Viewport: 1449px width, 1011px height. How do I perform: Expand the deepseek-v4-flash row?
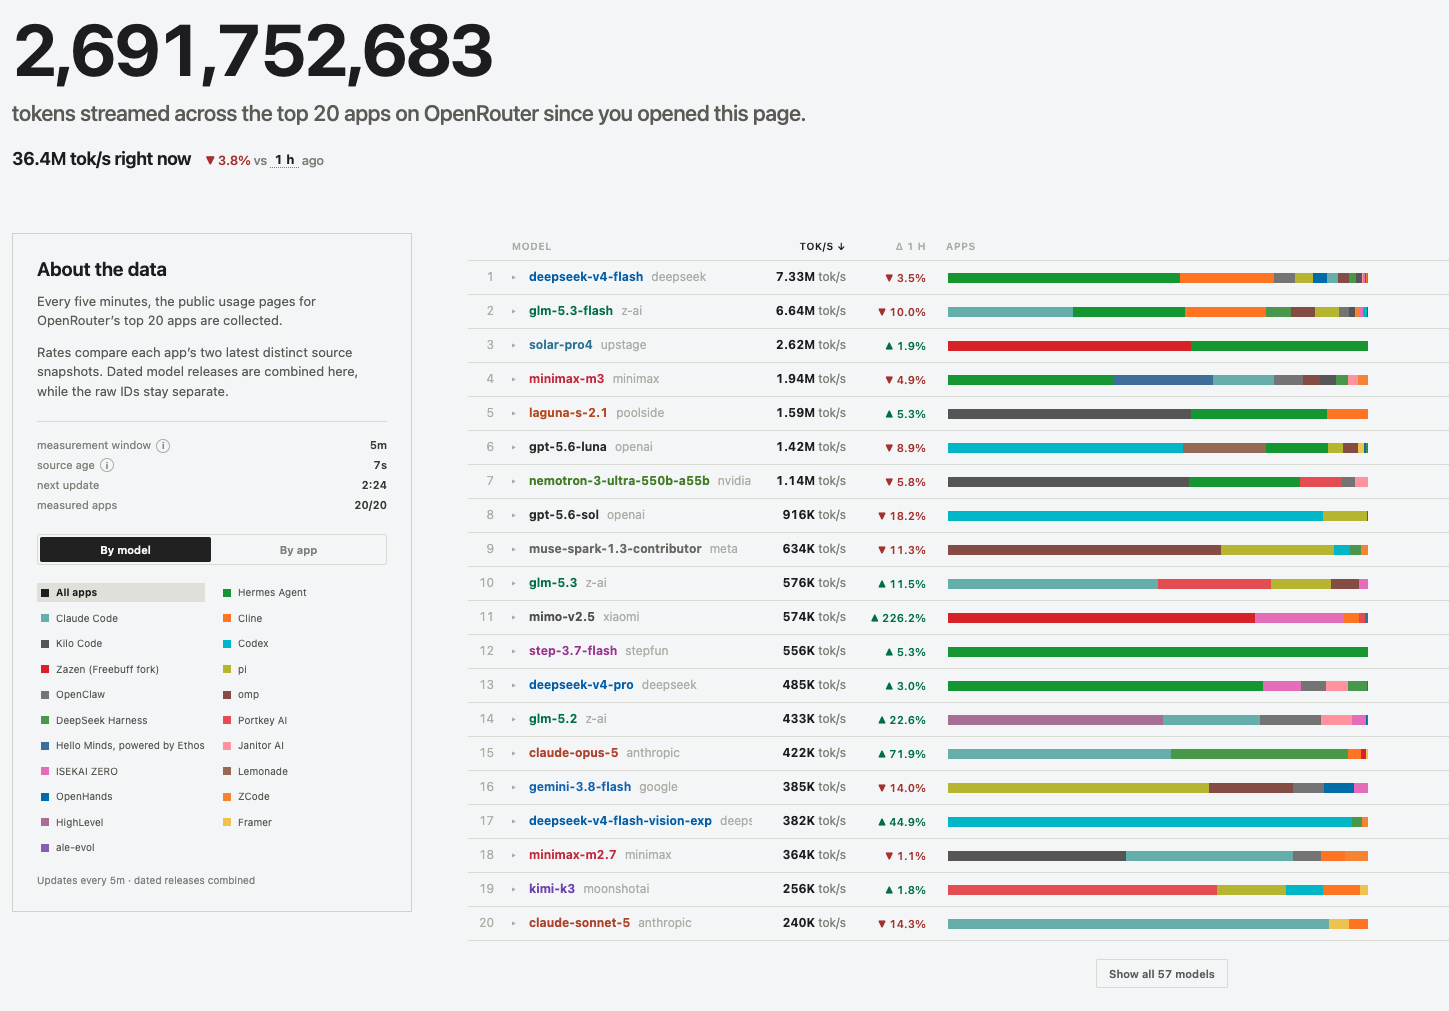tap(513, 278)
